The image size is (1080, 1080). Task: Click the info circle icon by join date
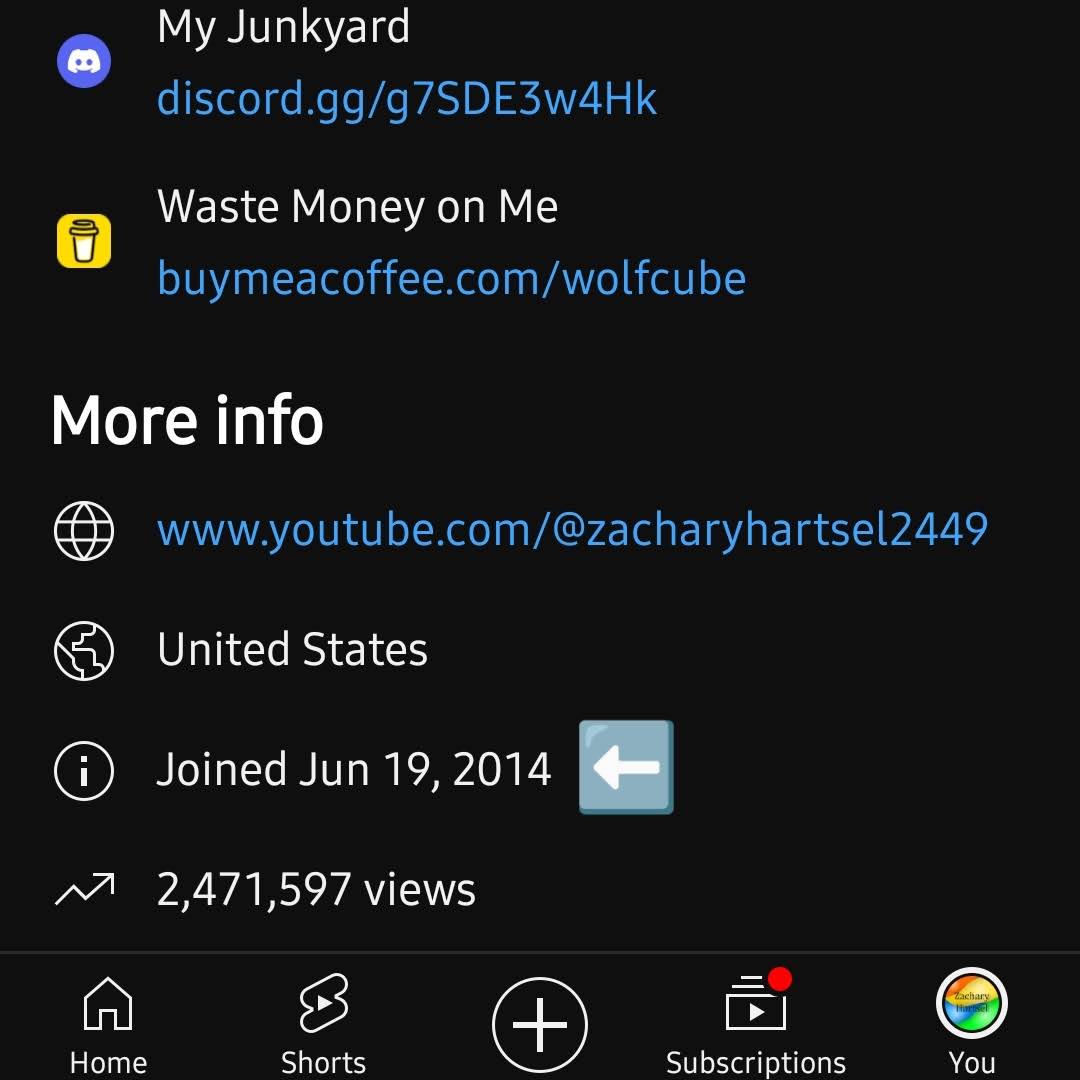point(84,770)
